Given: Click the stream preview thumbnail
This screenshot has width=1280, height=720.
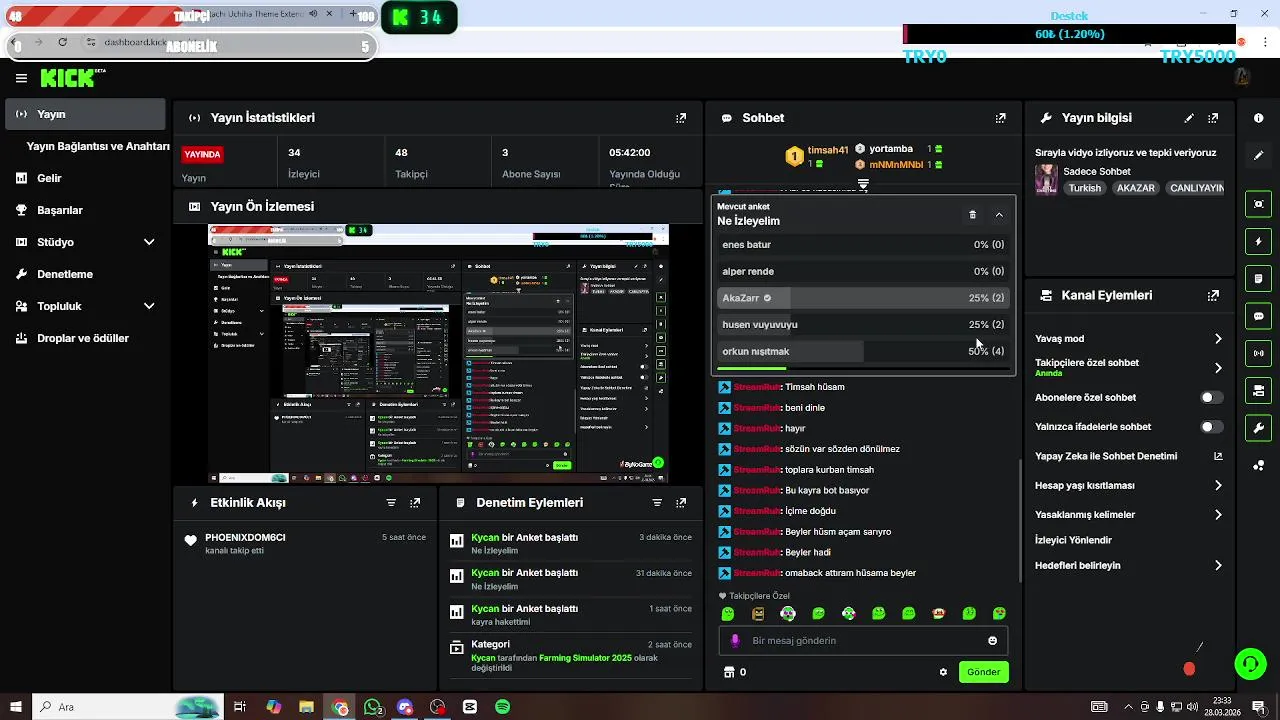Looking at the screenshot, I should point(438,353).
